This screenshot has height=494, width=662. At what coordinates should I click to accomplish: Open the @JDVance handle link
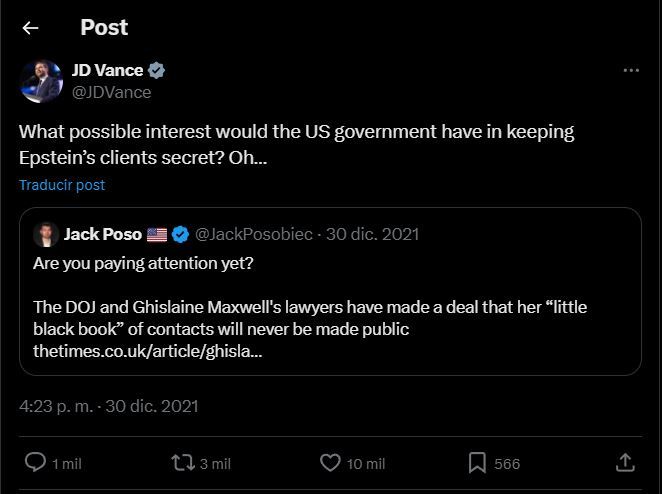111,92
